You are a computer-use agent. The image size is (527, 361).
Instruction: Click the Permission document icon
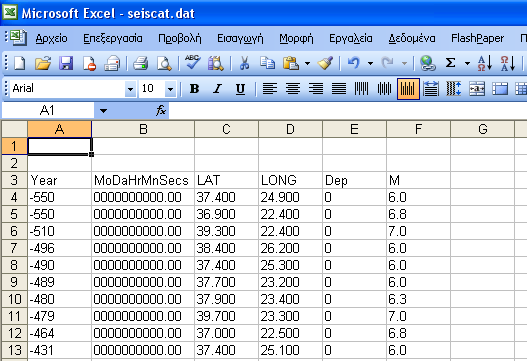coord(89,63)
